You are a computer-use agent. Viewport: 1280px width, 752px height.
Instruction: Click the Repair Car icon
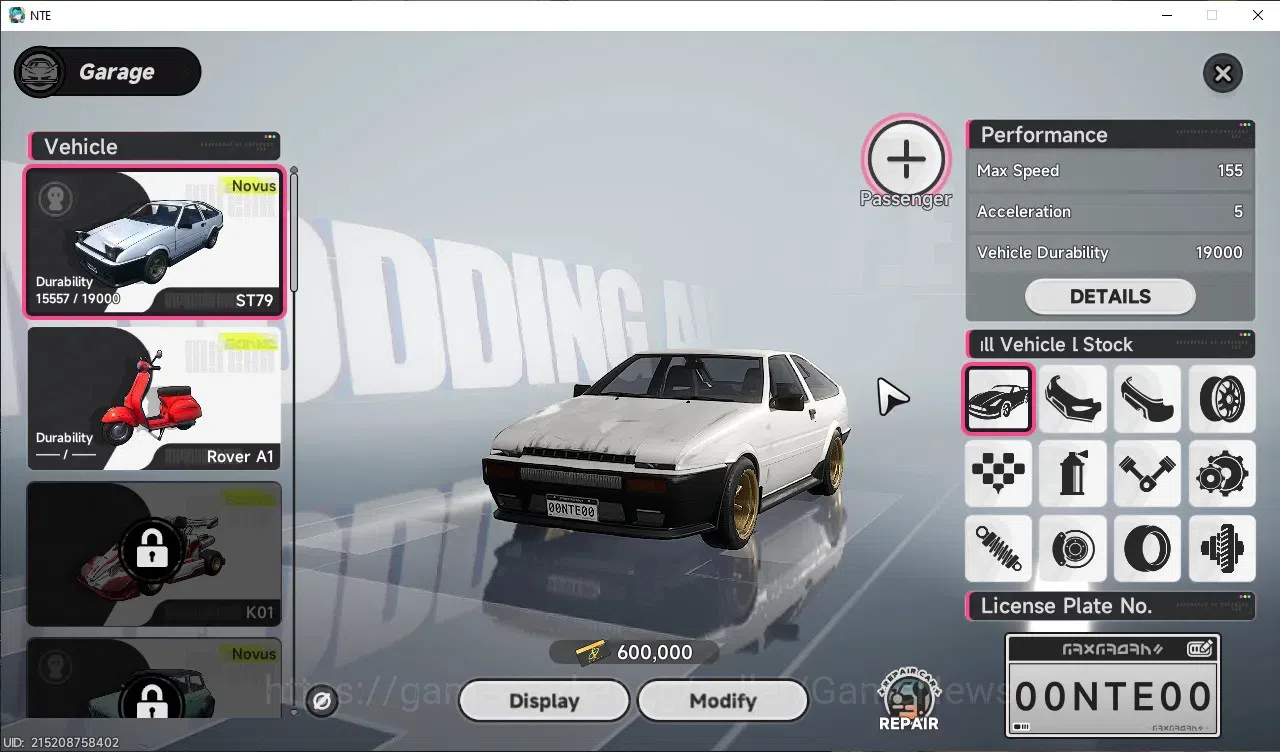(908, 700)
